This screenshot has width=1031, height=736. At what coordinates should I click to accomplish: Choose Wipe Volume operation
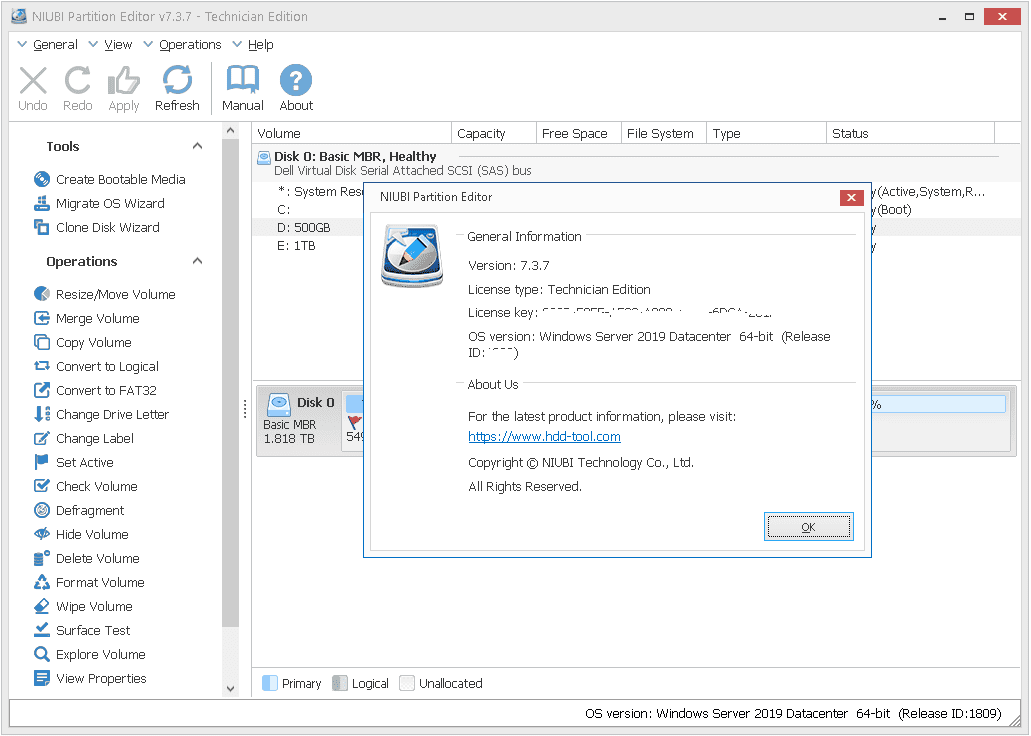(84, 606)
